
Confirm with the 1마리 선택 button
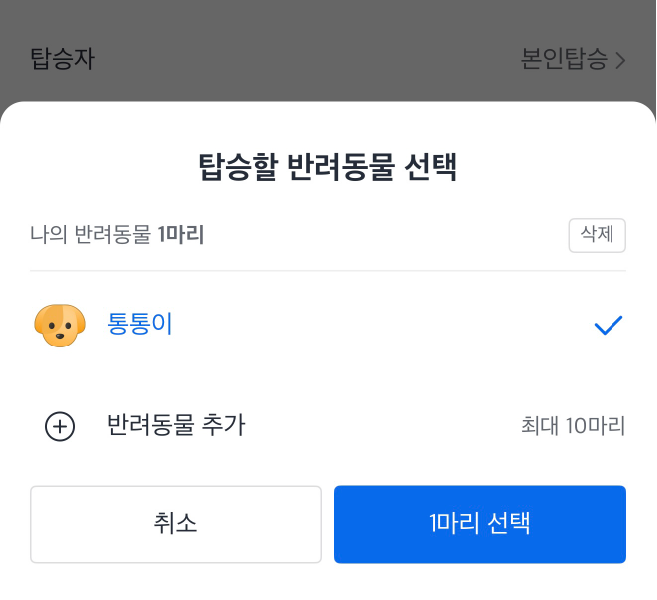(480, 524)
